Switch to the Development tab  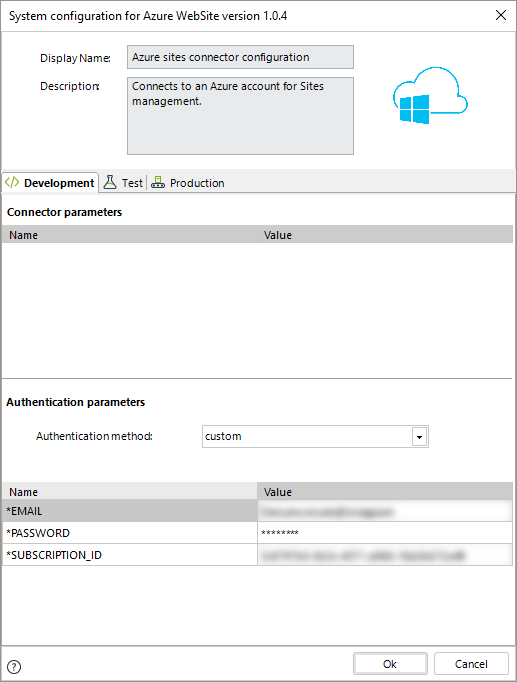click(50, 183)
